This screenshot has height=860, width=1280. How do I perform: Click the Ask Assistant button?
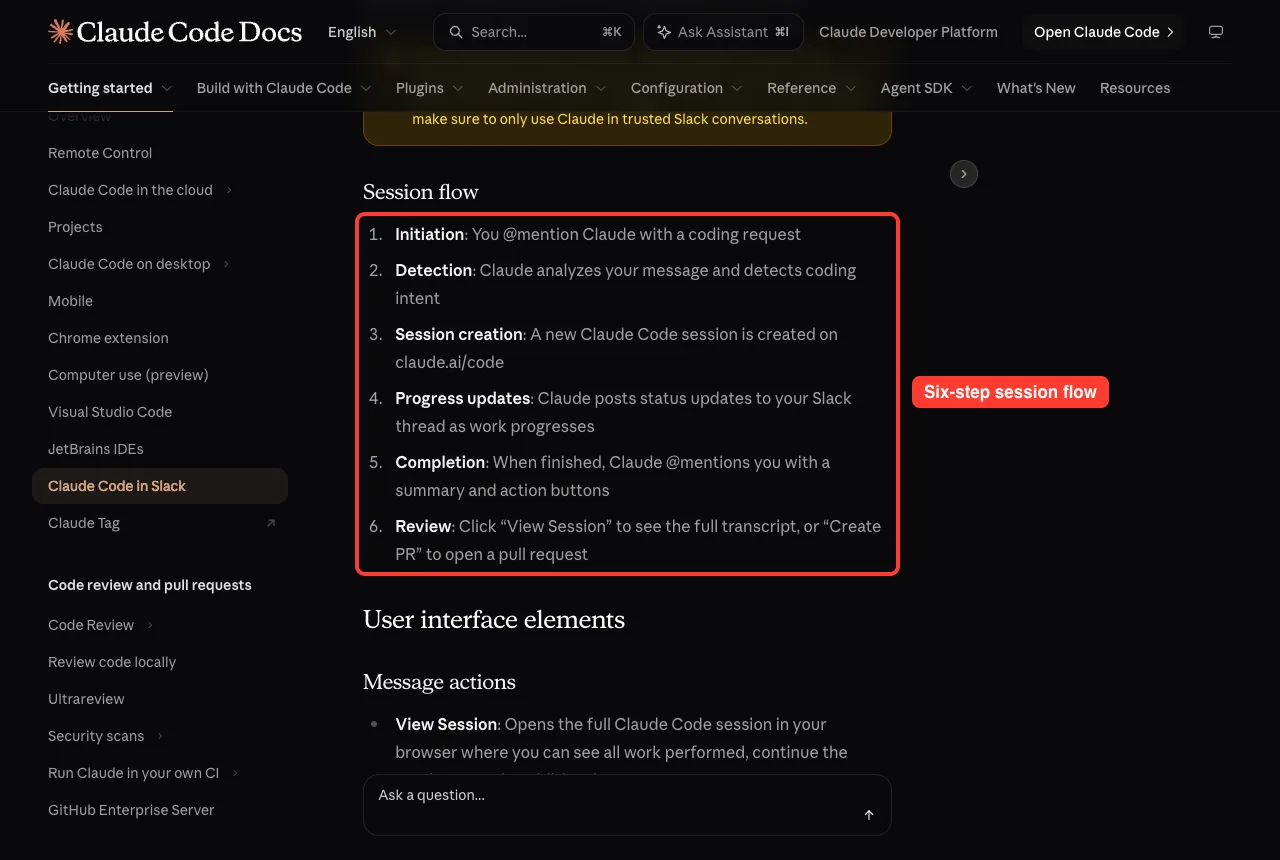point(723,32)
